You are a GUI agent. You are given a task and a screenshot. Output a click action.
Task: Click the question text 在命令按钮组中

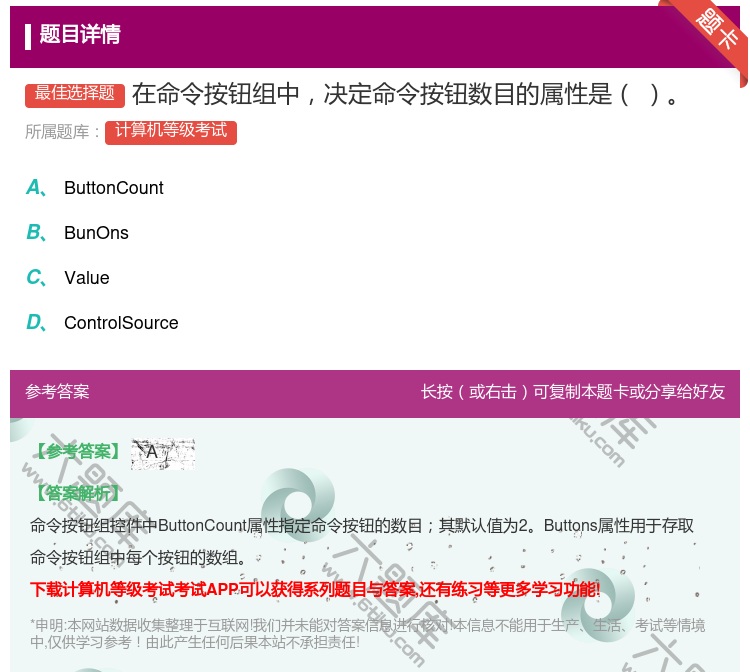(x=405, y=94)
